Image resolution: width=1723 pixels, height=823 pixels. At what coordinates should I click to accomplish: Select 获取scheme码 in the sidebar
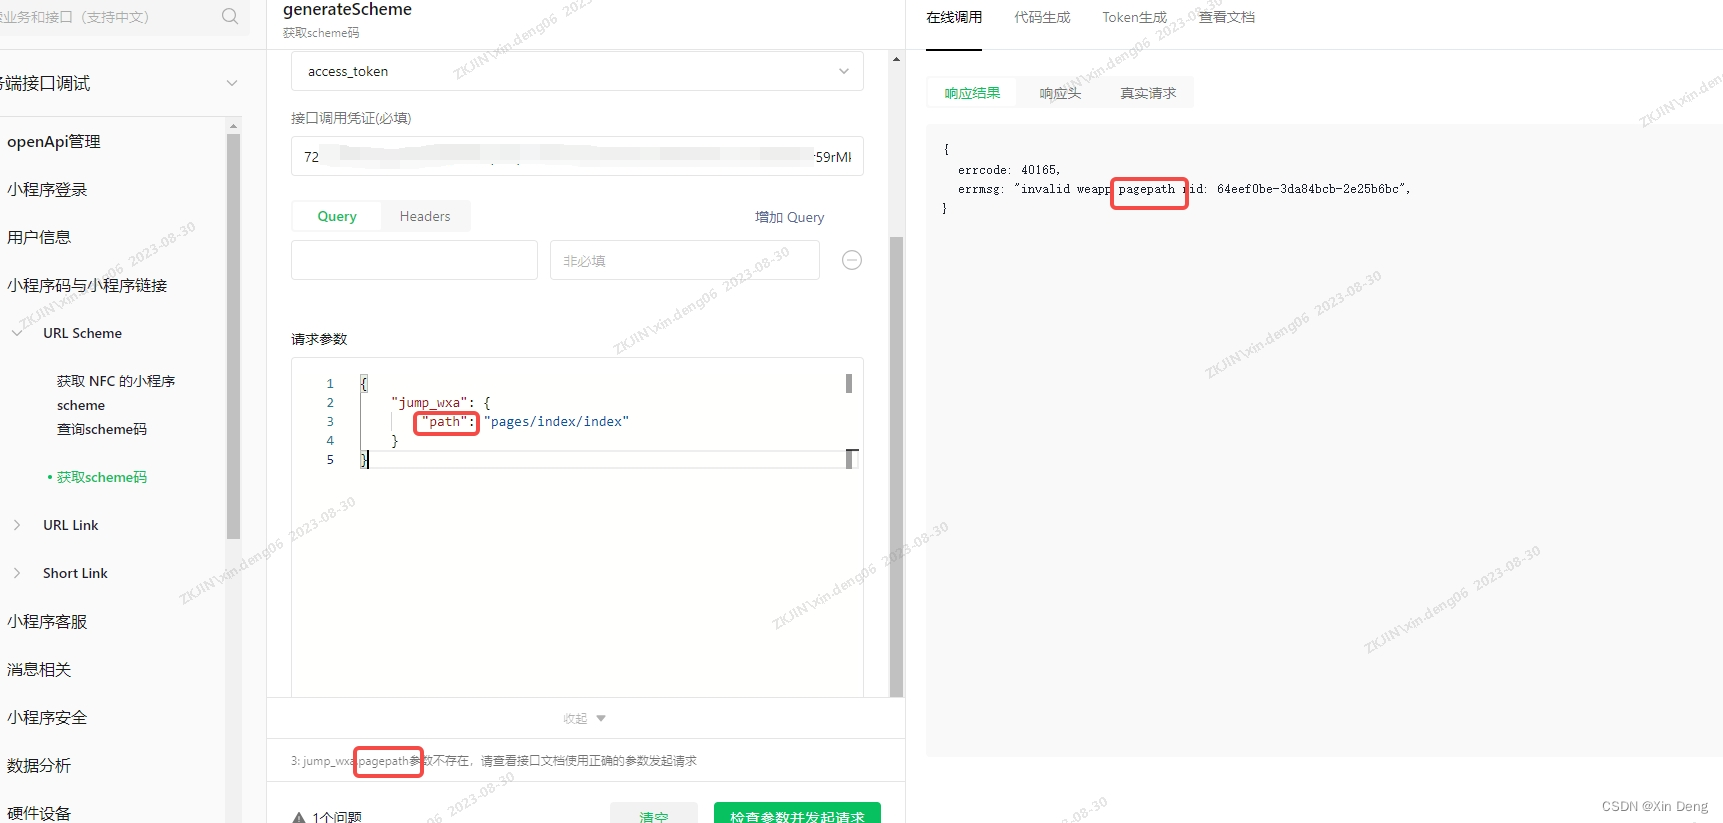pos(102,477)
